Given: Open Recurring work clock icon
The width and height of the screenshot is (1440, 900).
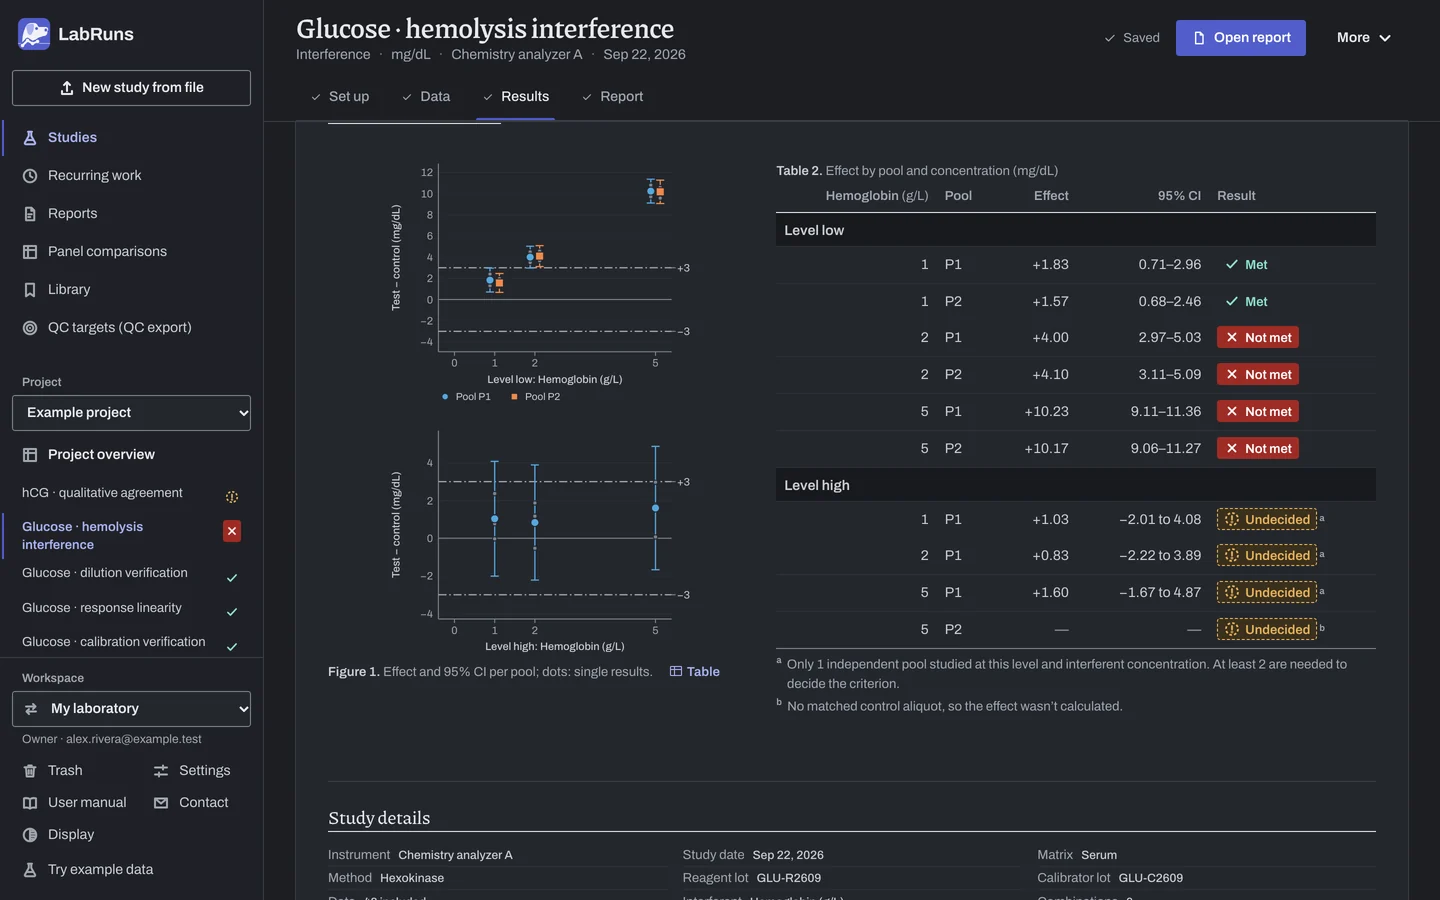Looking at the screenshot, I should [30, 176].
